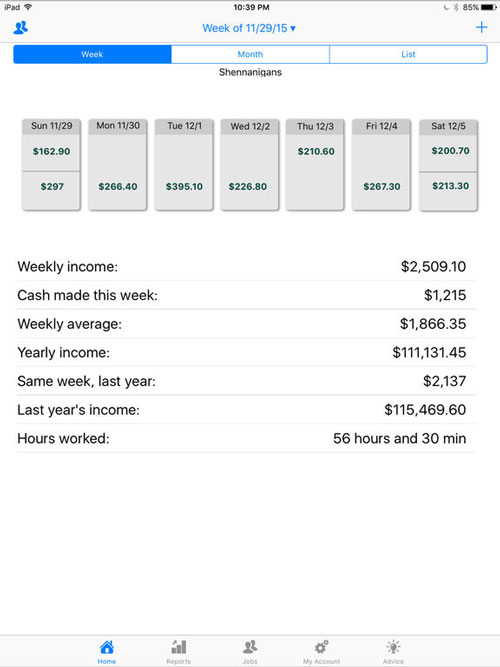Select the $200.70 entry on Sat 12/5
The width and height of the screenshot is (500, 667).
(x=450, y=151)
